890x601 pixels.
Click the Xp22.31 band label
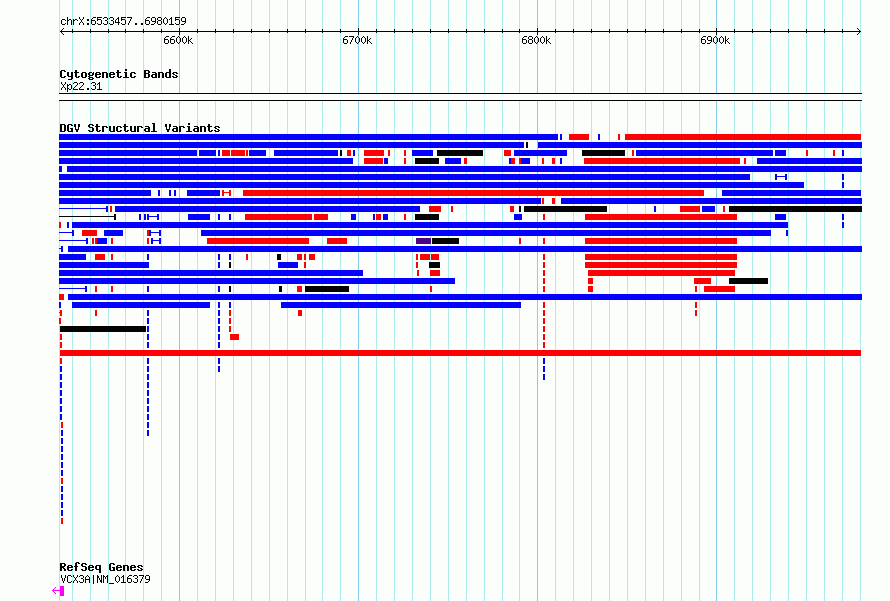81,86
